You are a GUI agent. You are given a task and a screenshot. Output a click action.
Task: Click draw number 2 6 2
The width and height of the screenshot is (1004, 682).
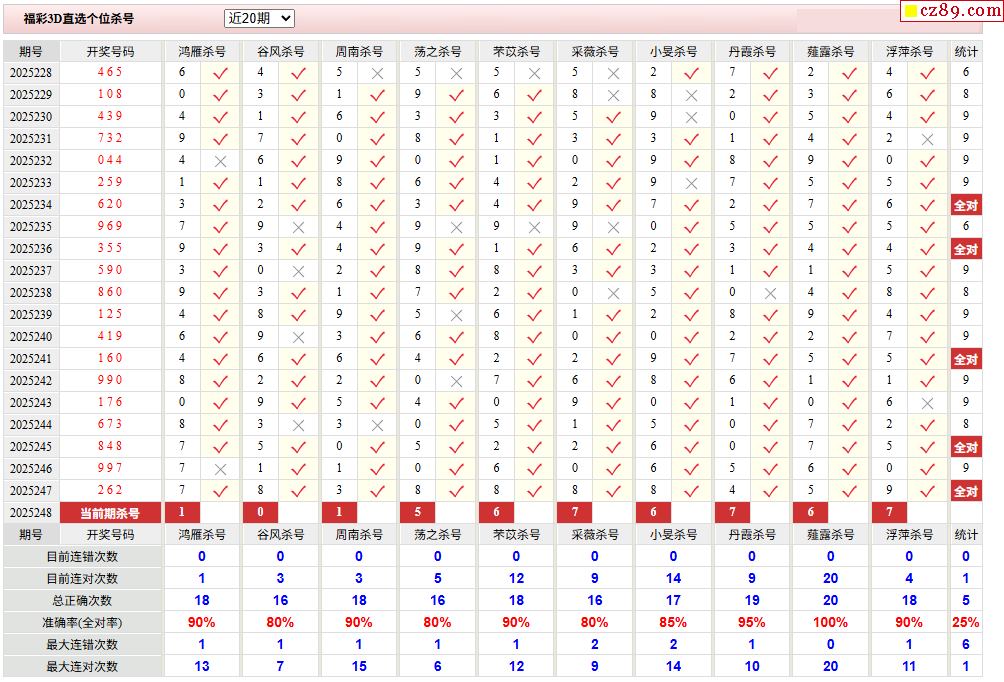coord(110,490)
